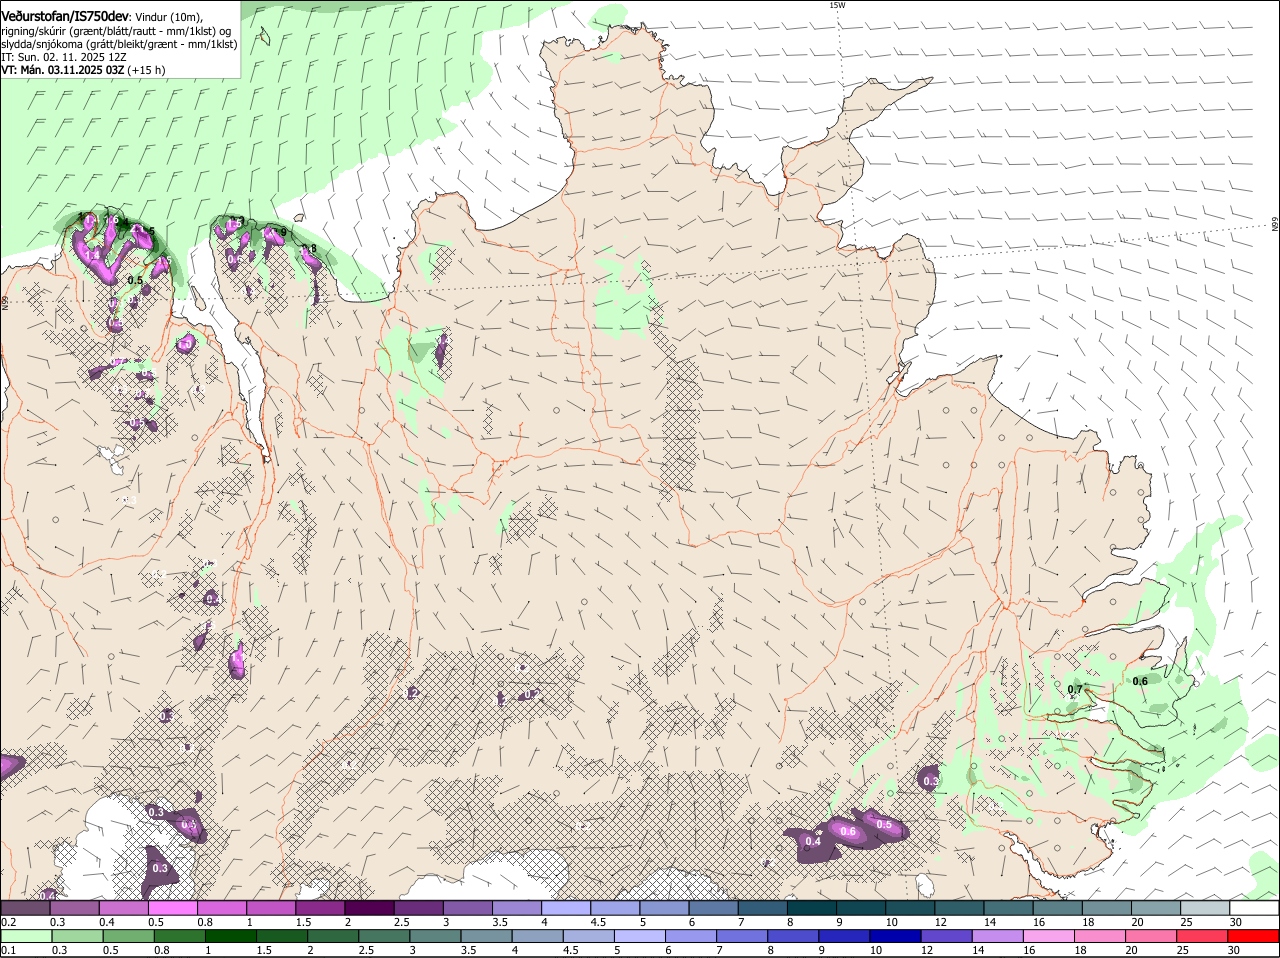This screenshot has height=958, width=1280.
Task: Select the grey-green 3 swatch on lower scale
Action: pyautogui.click(x=434, y=937)
